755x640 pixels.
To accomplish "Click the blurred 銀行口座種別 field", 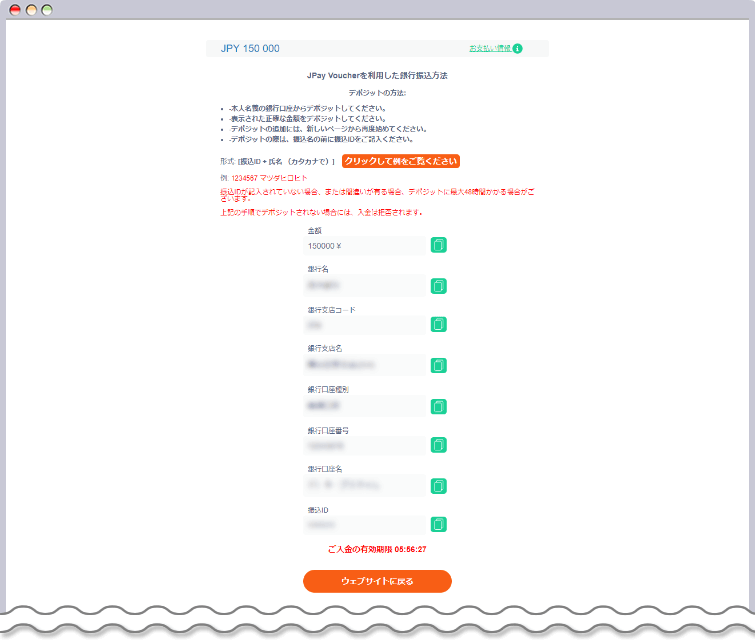I will click(x=365, y=406).
